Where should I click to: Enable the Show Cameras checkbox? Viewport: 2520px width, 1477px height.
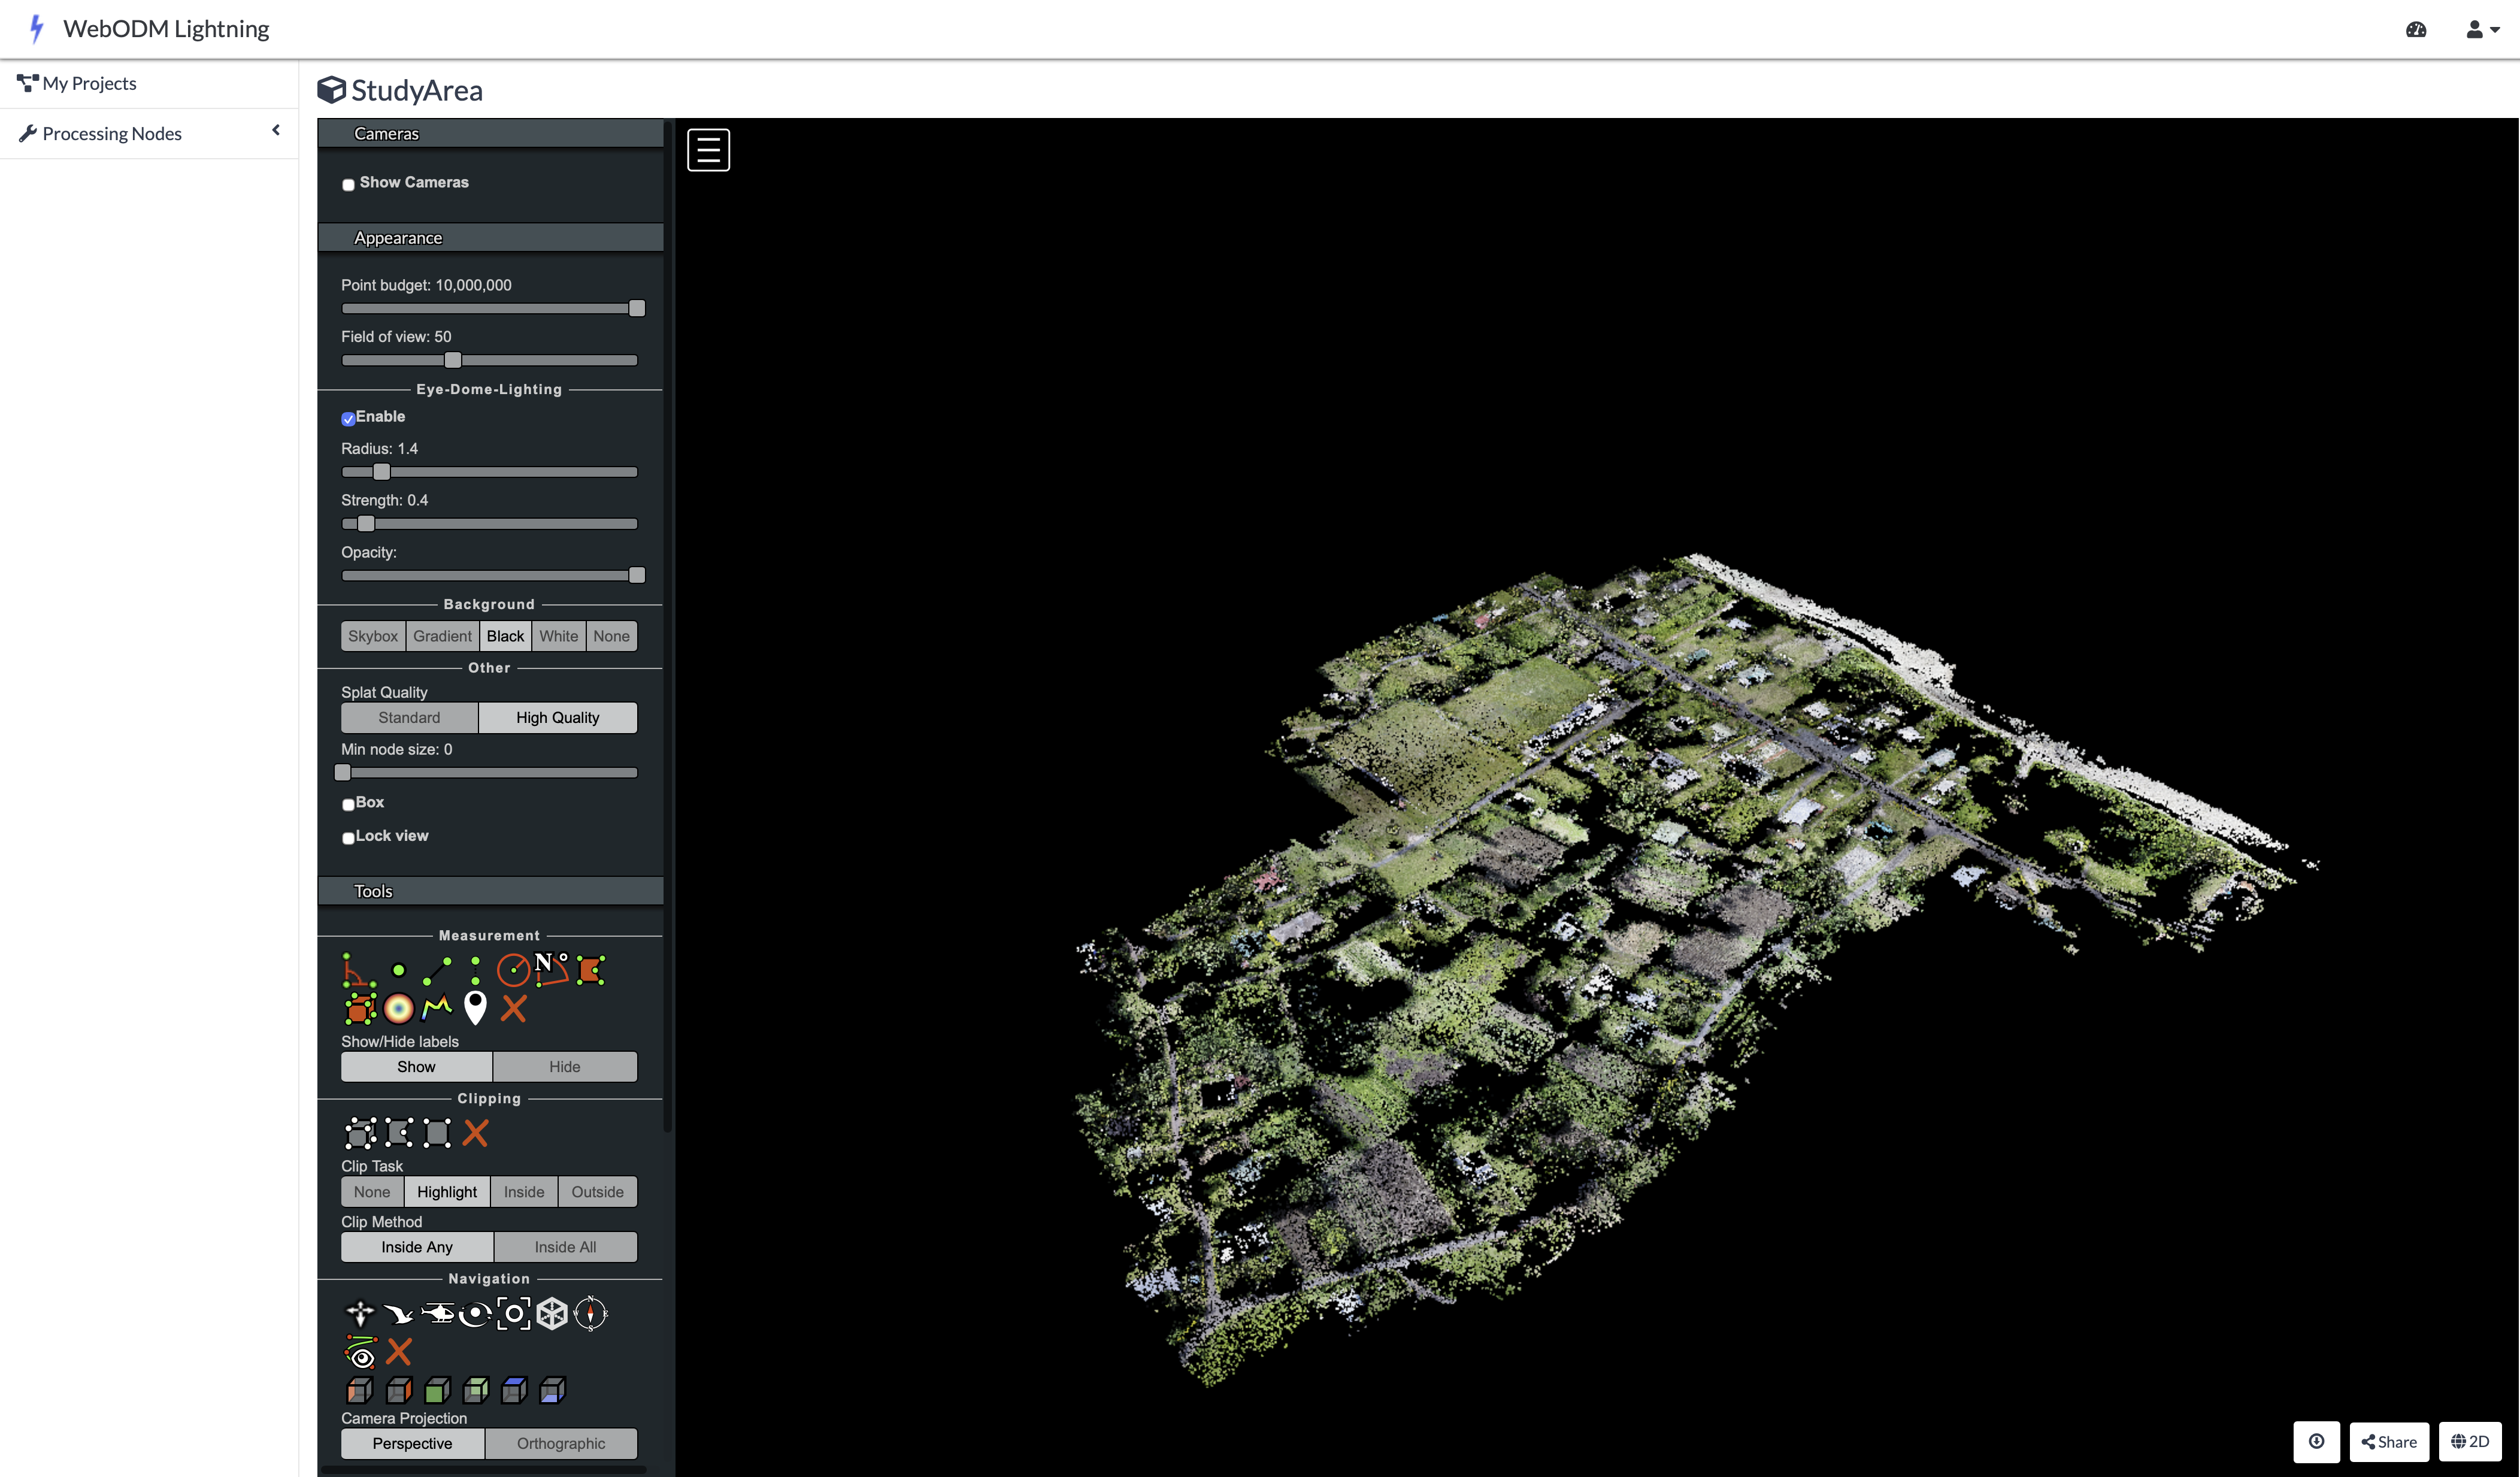click(x=348, y=184)
